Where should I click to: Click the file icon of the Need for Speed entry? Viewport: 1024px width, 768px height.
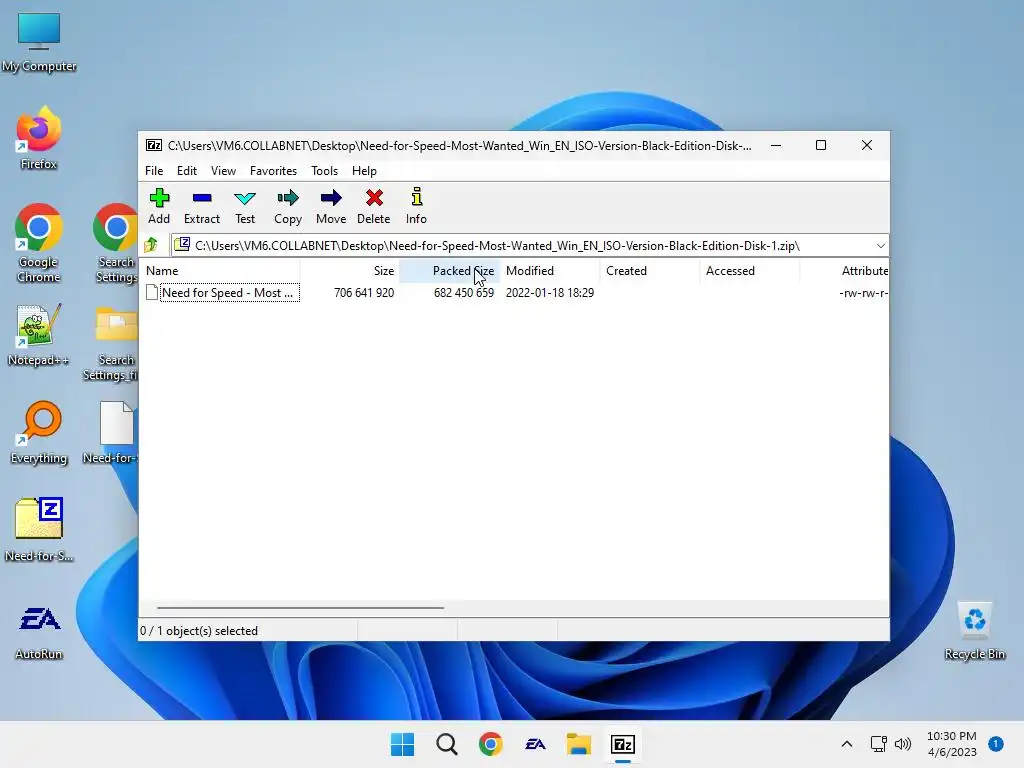pyautogui.click(x=152, y=293)
